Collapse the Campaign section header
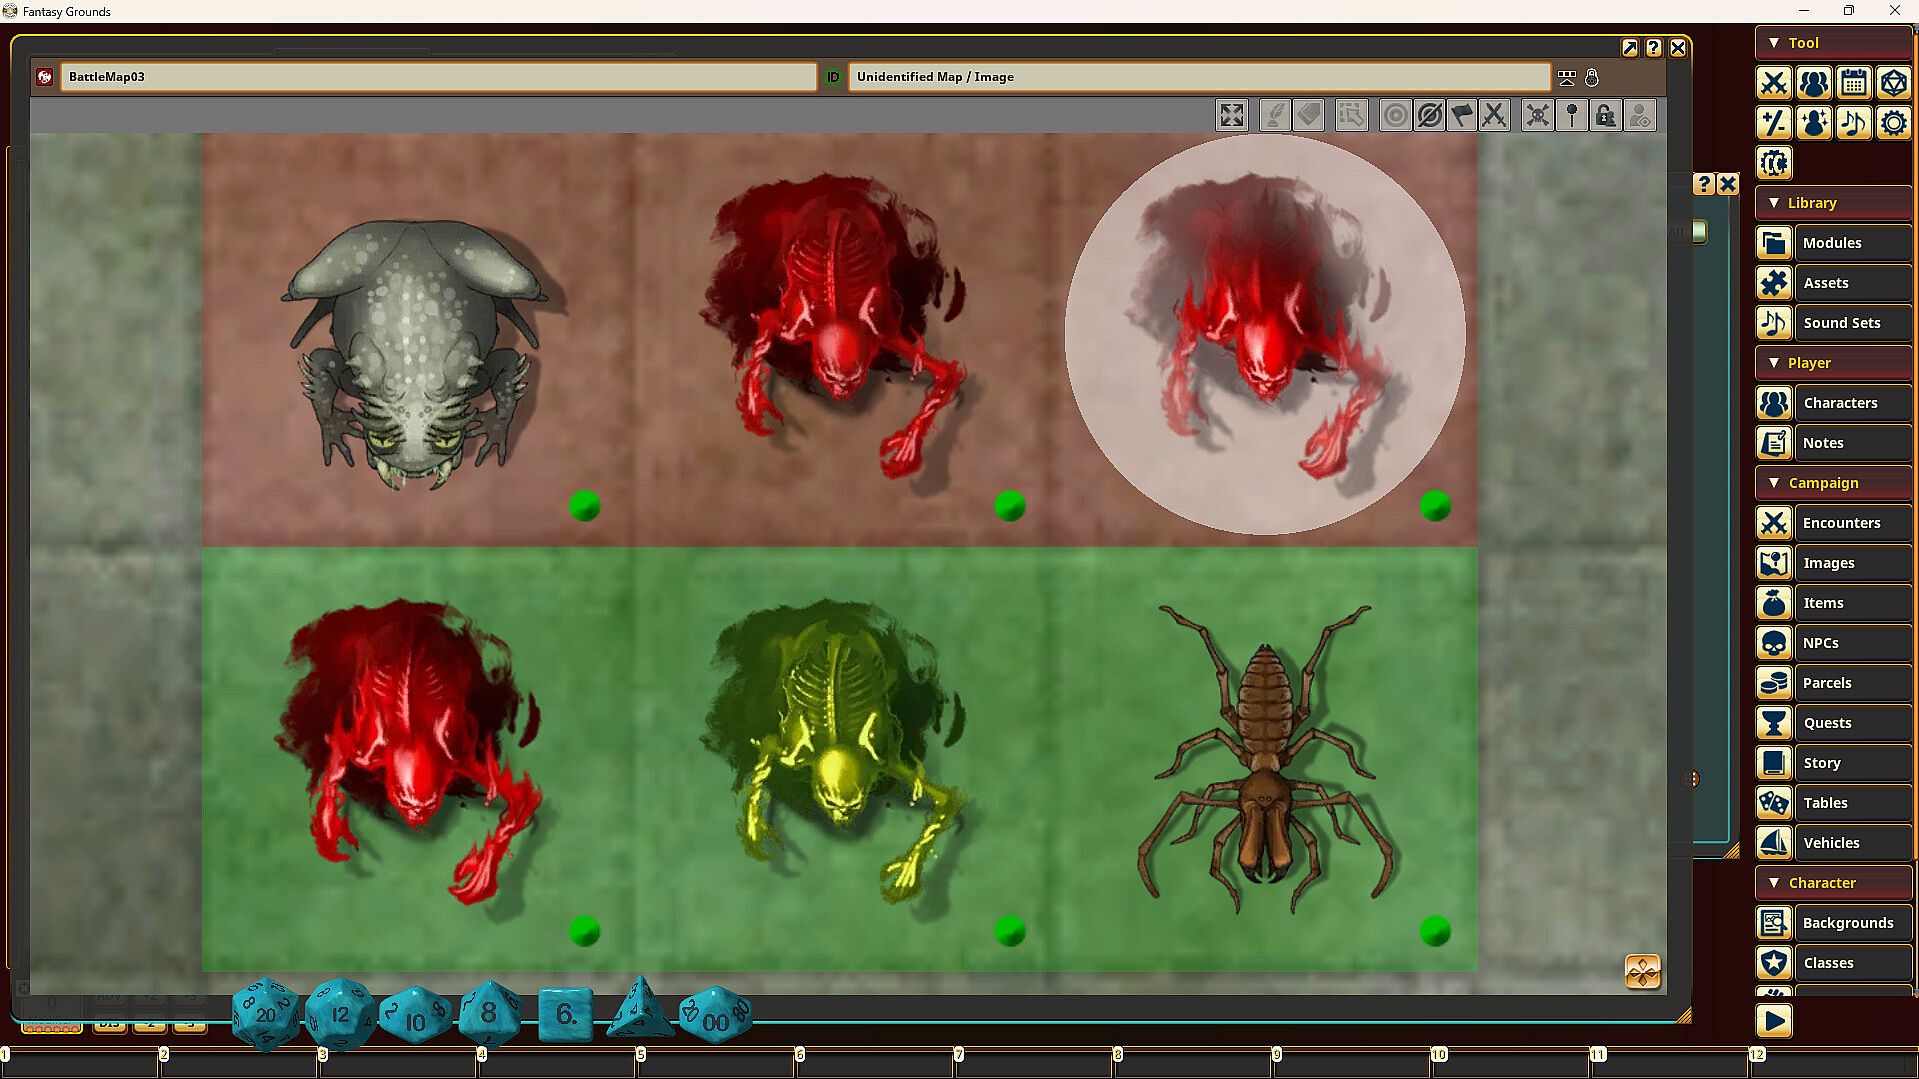The width and height of the screenshot is (1919, 1079). click(x=1774, y=483)
